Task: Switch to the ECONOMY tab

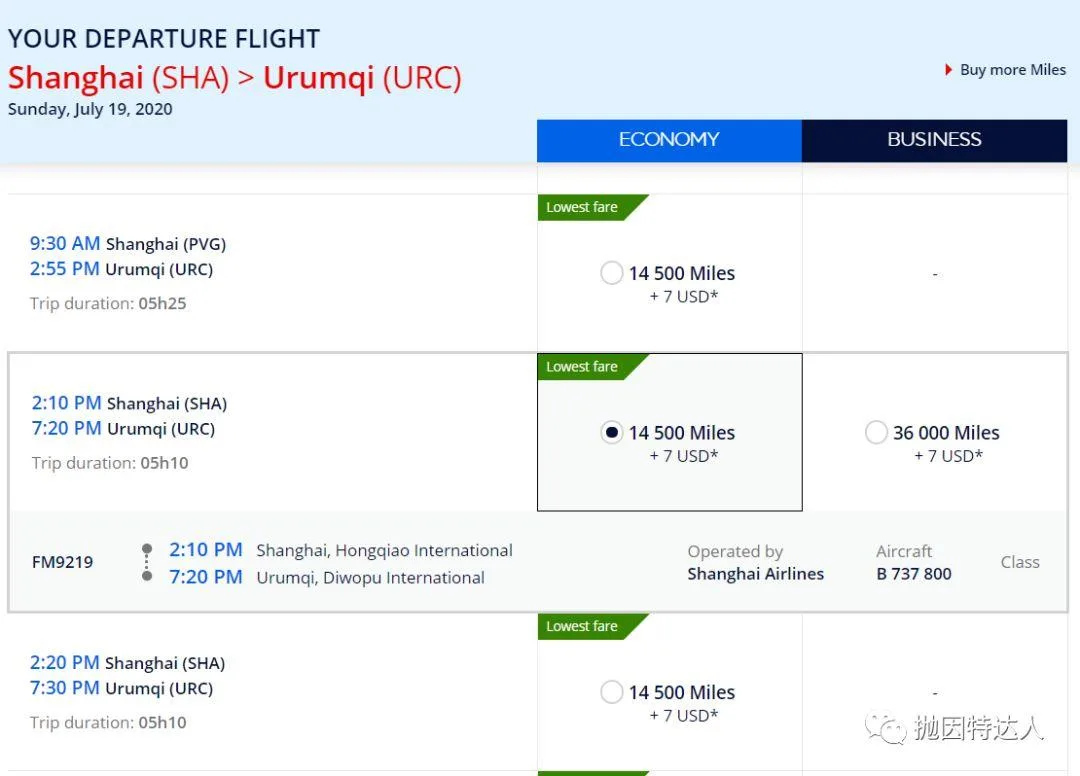Action: 669,140
